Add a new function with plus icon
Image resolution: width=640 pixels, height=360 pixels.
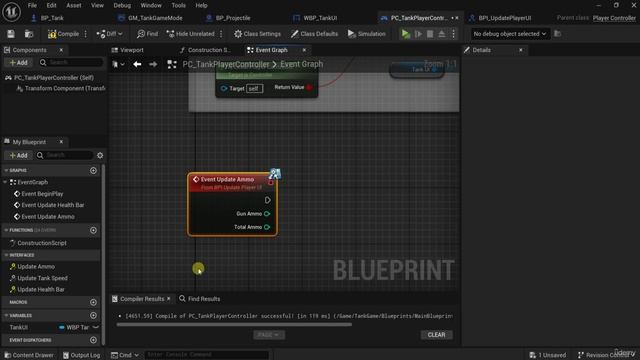click(93, 230)
